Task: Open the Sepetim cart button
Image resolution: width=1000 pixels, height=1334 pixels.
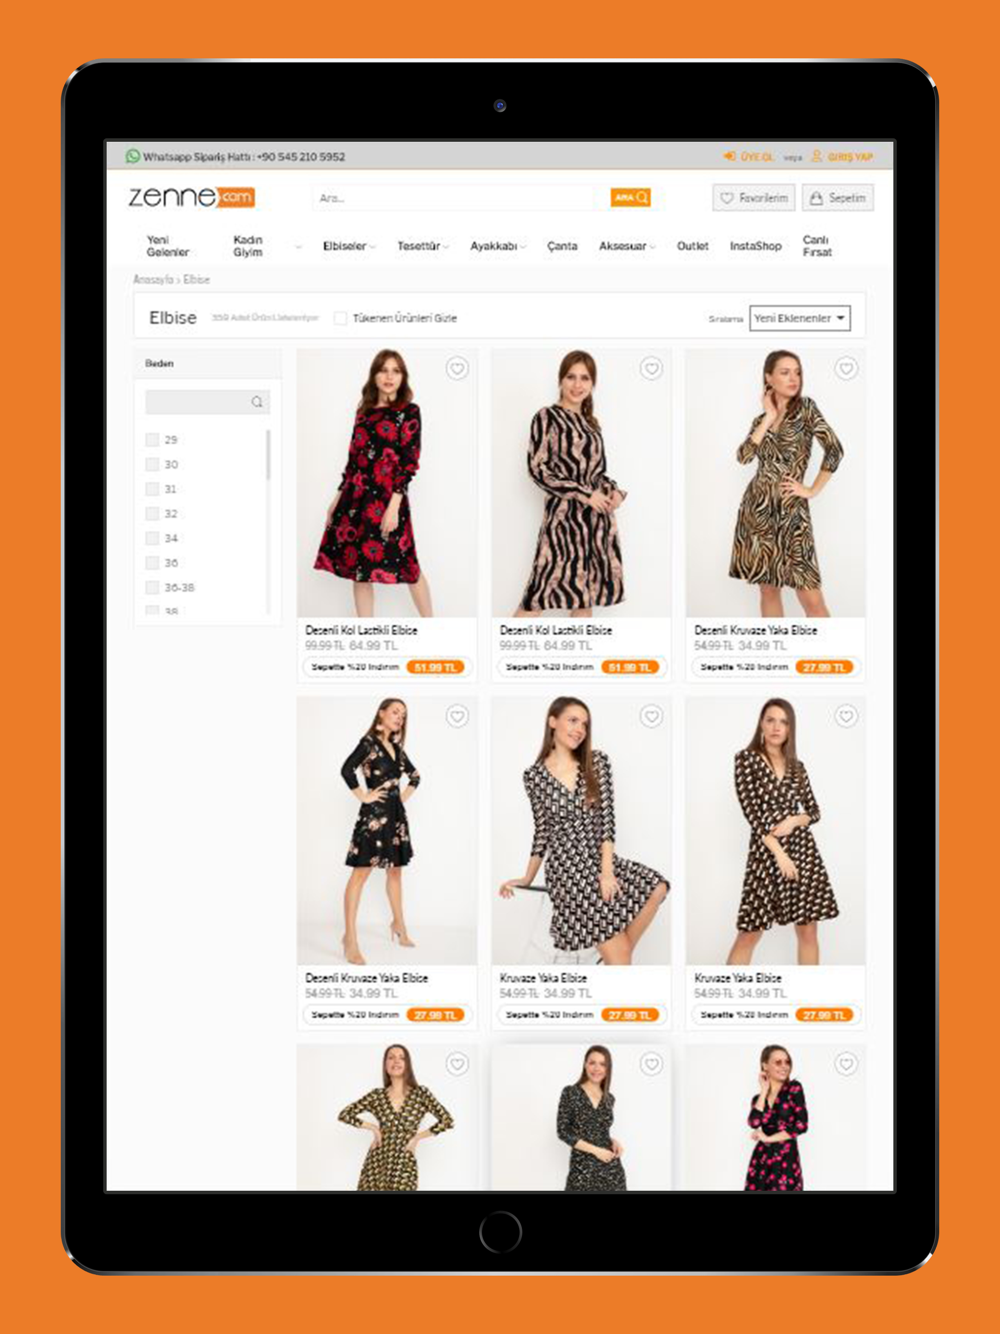Action: point(838,198)
